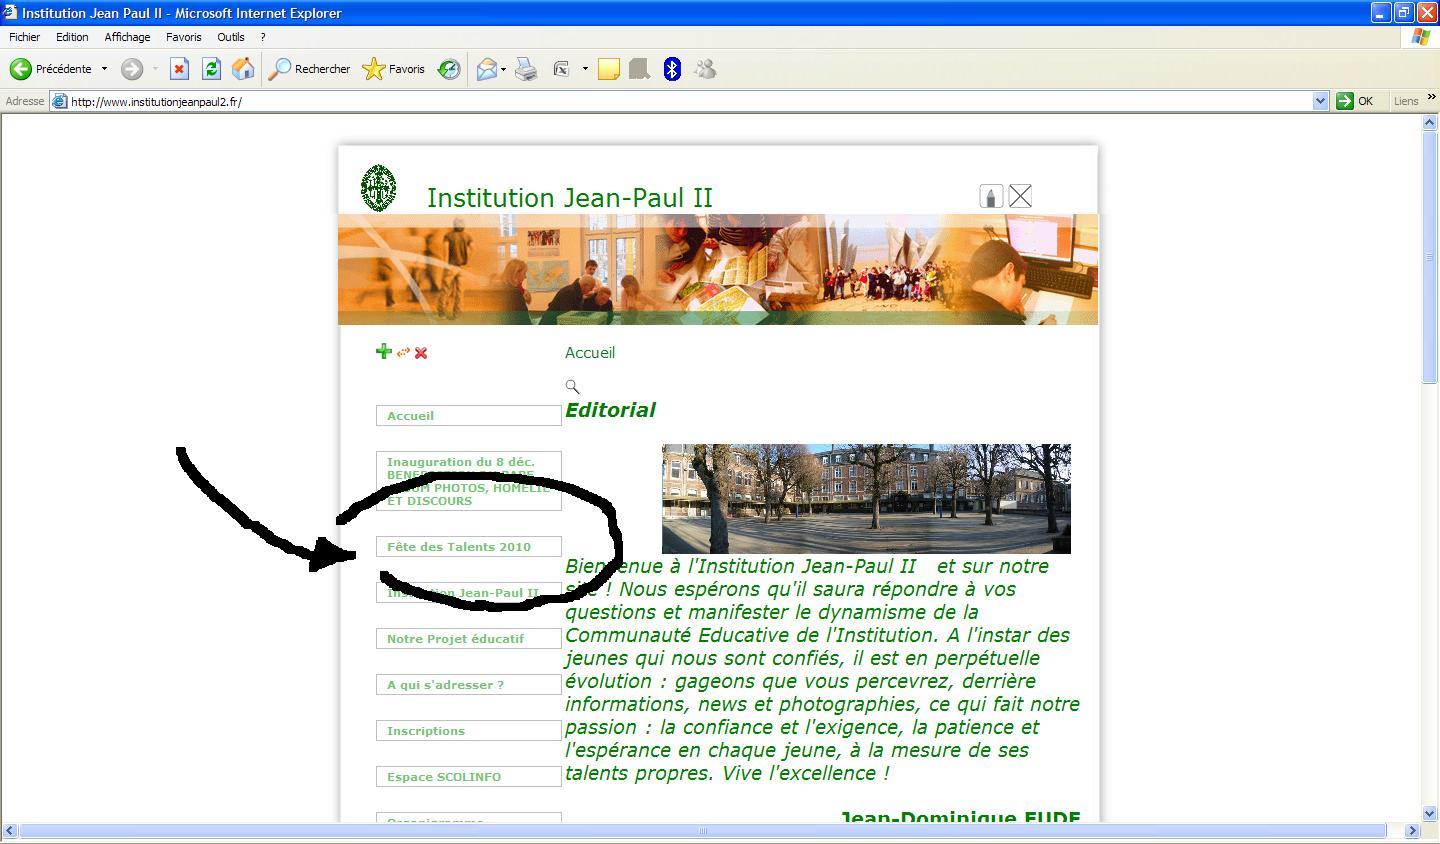Click the page icon in address bar
This screenshot has height=844, width=1440.
(59, 101)
